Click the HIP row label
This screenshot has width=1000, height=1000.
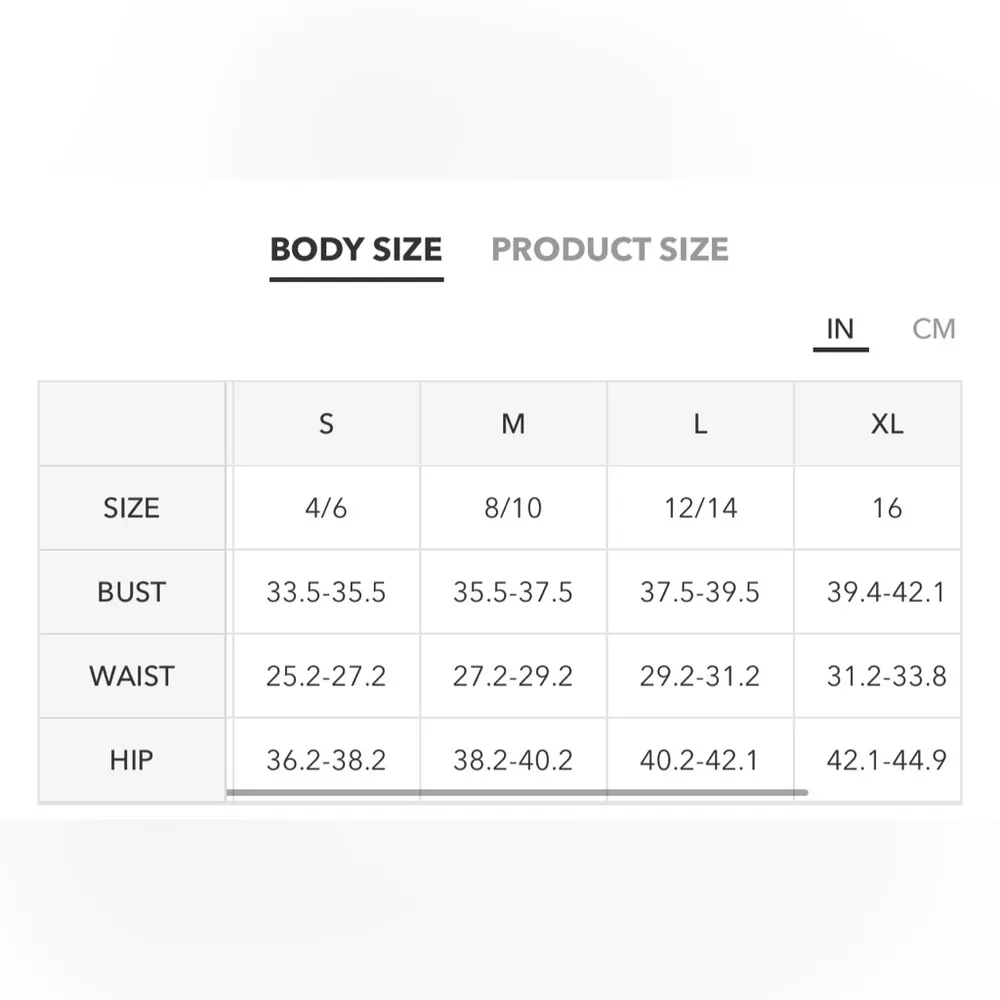coord(131,760)
